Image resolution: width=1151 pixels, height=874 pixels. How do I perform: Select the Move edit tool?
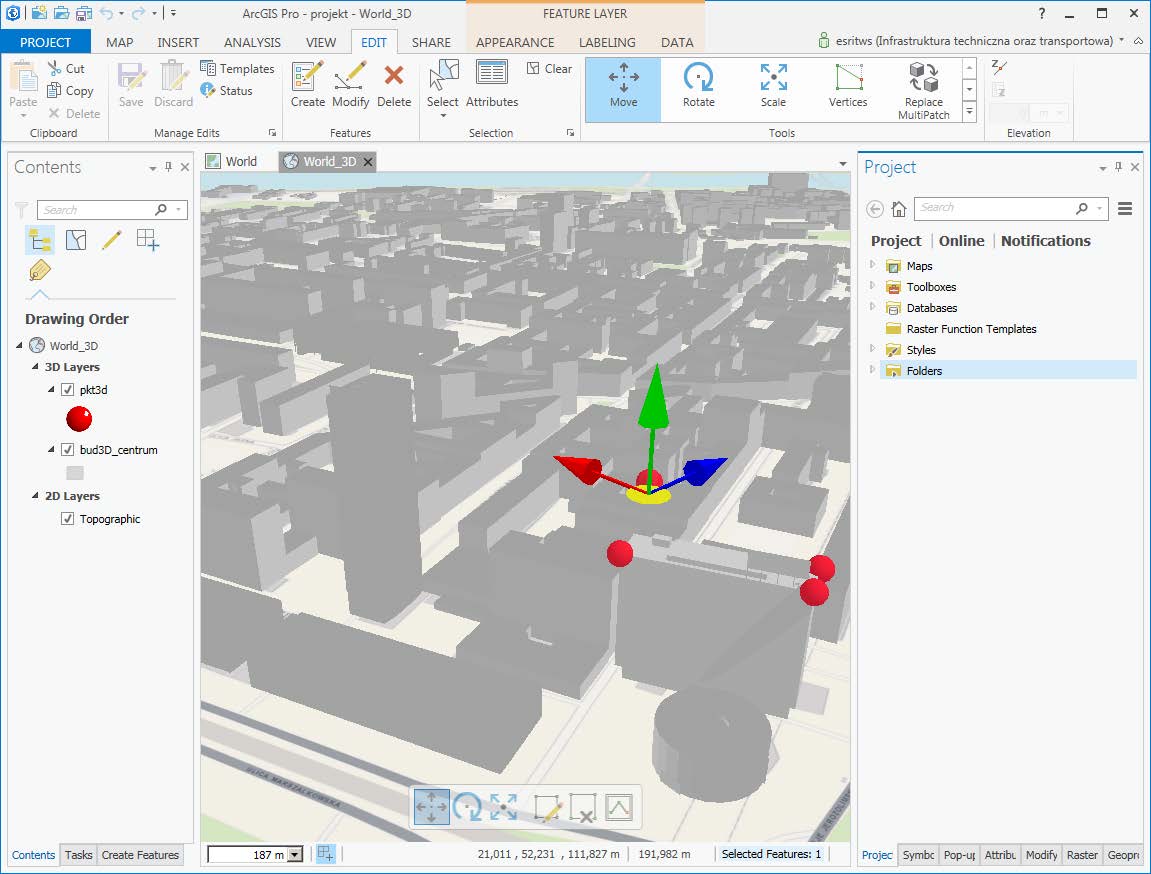pyautogui.click(x=623, y=90)
